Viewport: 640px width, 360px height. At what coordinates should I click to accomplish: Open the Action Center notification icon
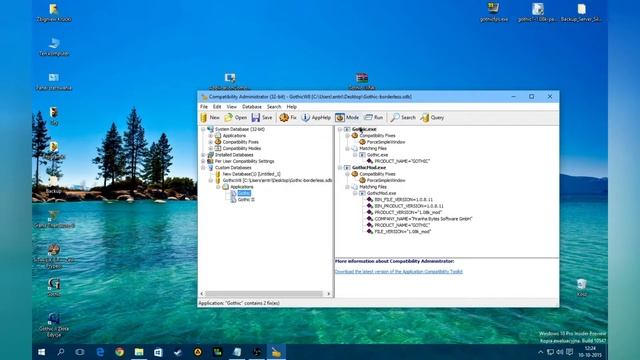(x=570, y=352)
